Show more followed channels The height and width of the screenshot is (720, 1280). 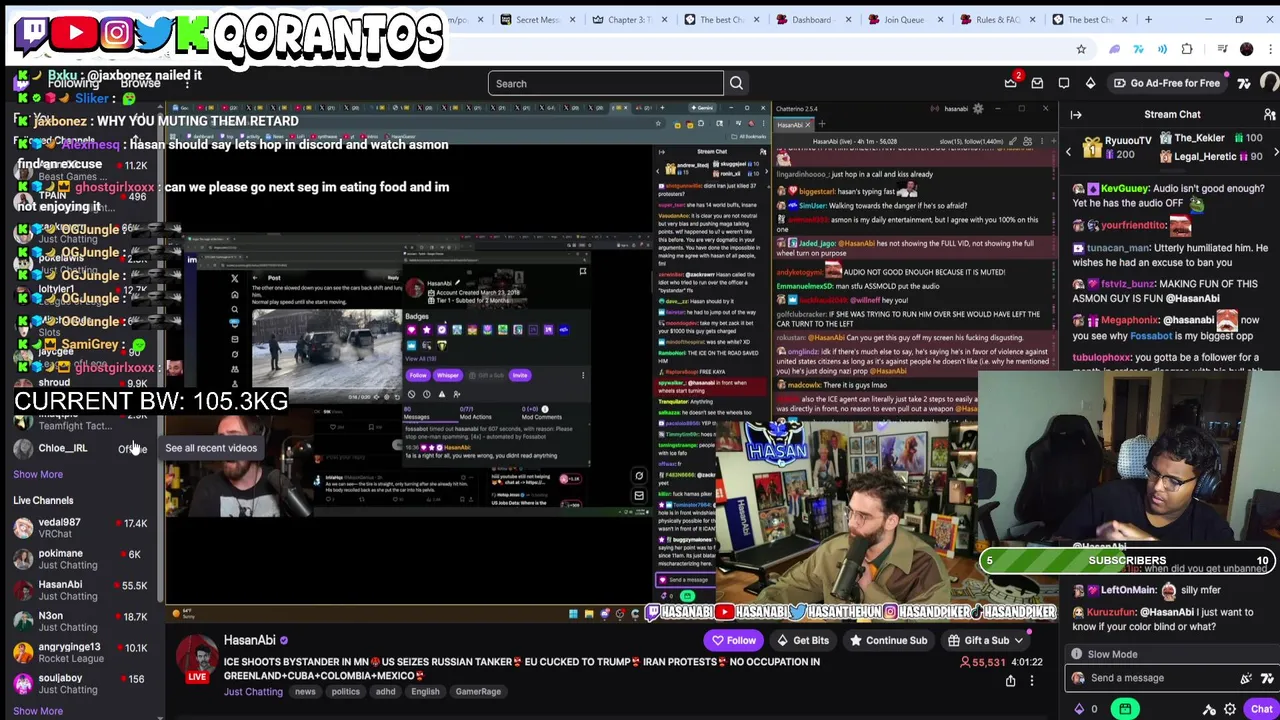coord(38,474)
